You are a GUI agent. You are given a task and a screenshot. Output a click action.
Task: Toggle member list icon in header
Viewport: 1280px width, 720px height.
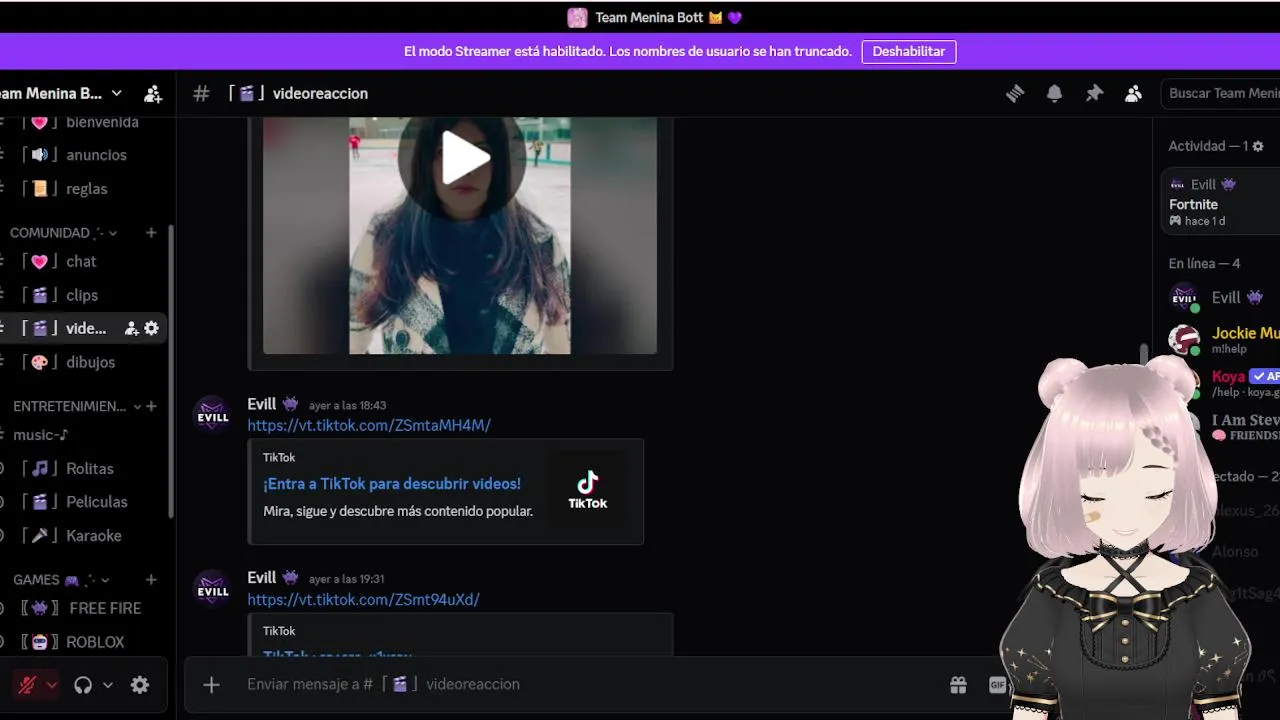[x=1133, y=93]
